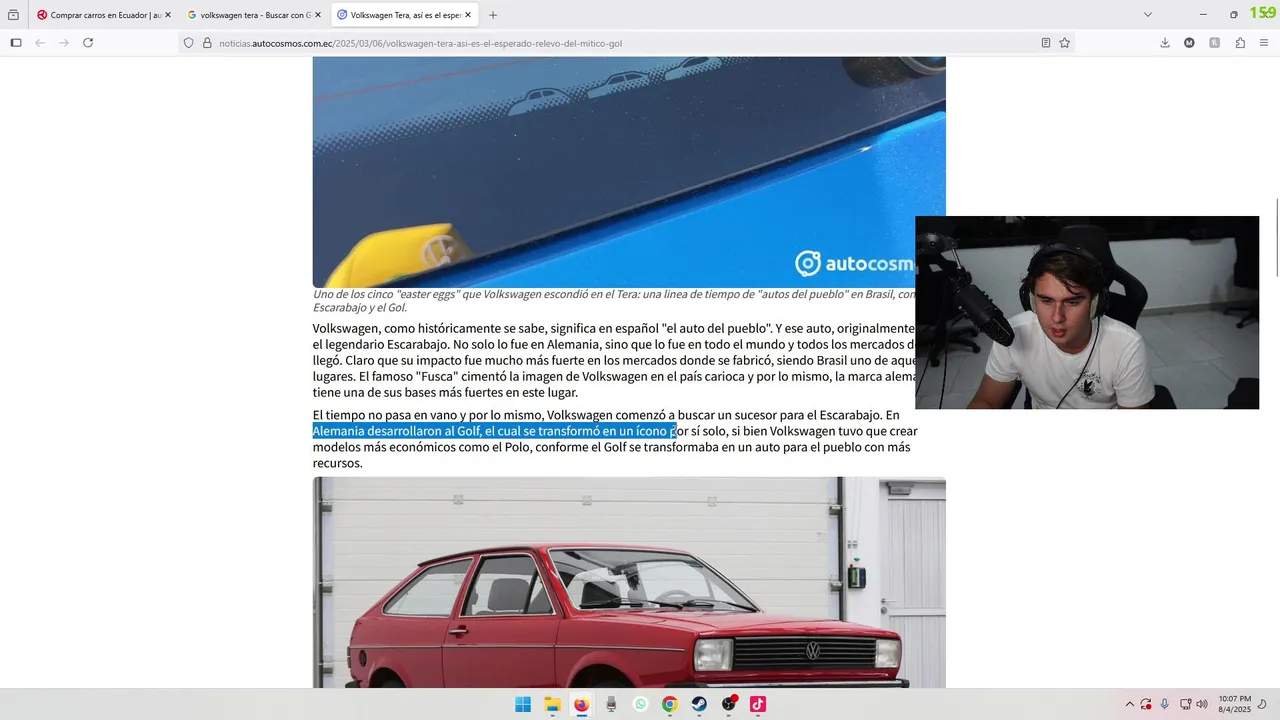1280x720 pixels.
Task: Open the tracking protection shield icon
Action: point(188,43)
